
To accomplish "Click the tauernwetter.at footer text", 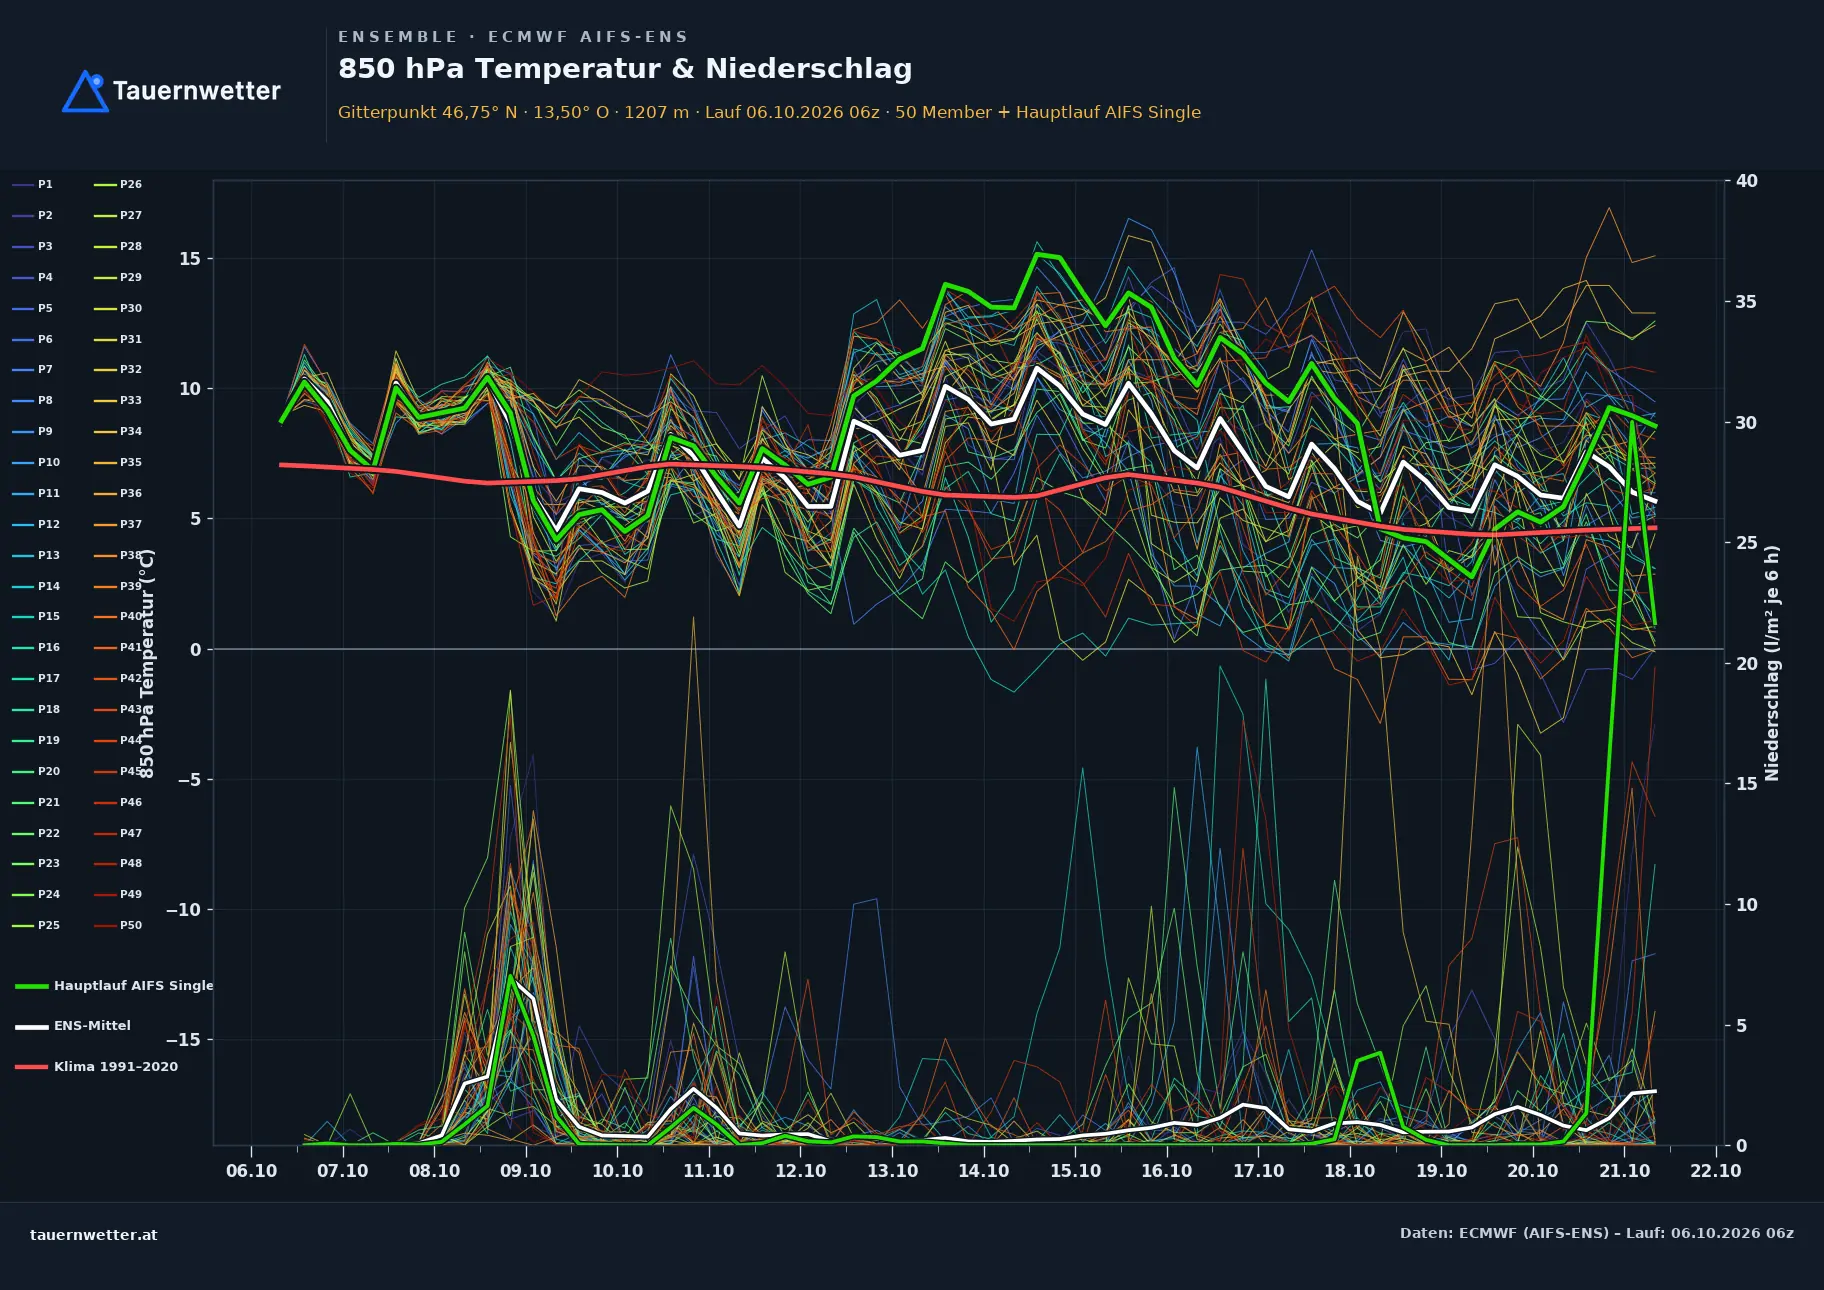I will coord(94,1235).
